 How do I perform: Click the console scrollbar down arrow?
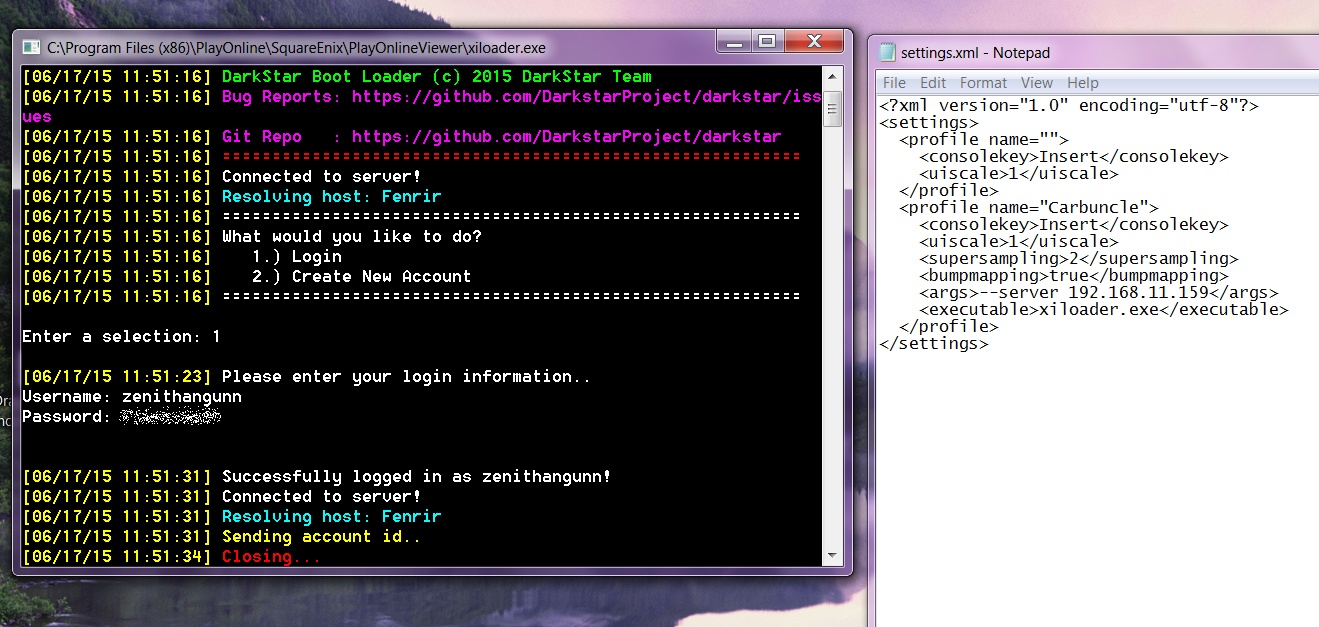(x=832, y=556)
